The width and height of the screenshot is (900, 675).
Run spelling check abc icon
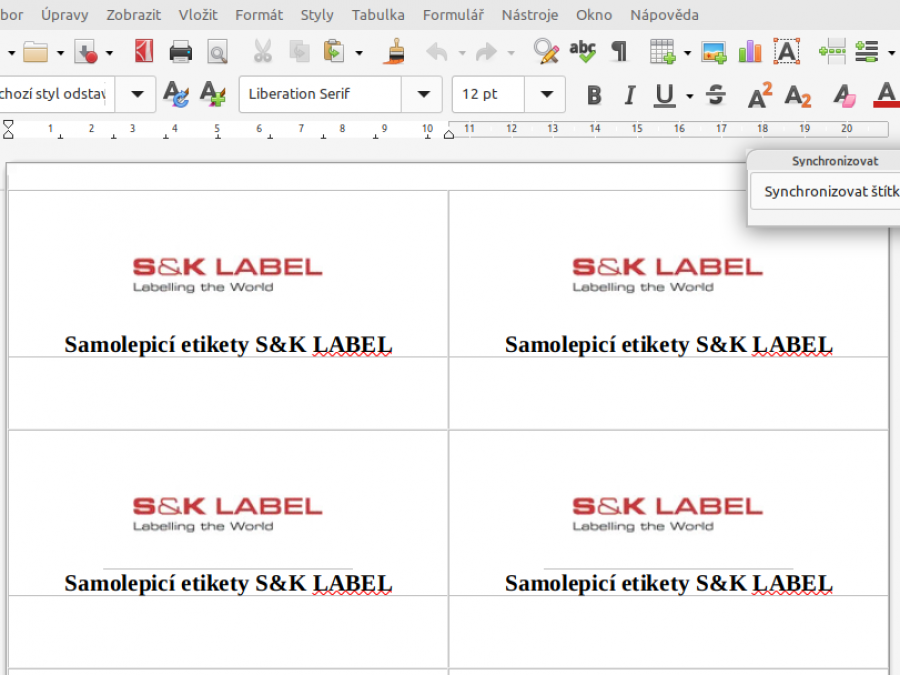point(582,51)
